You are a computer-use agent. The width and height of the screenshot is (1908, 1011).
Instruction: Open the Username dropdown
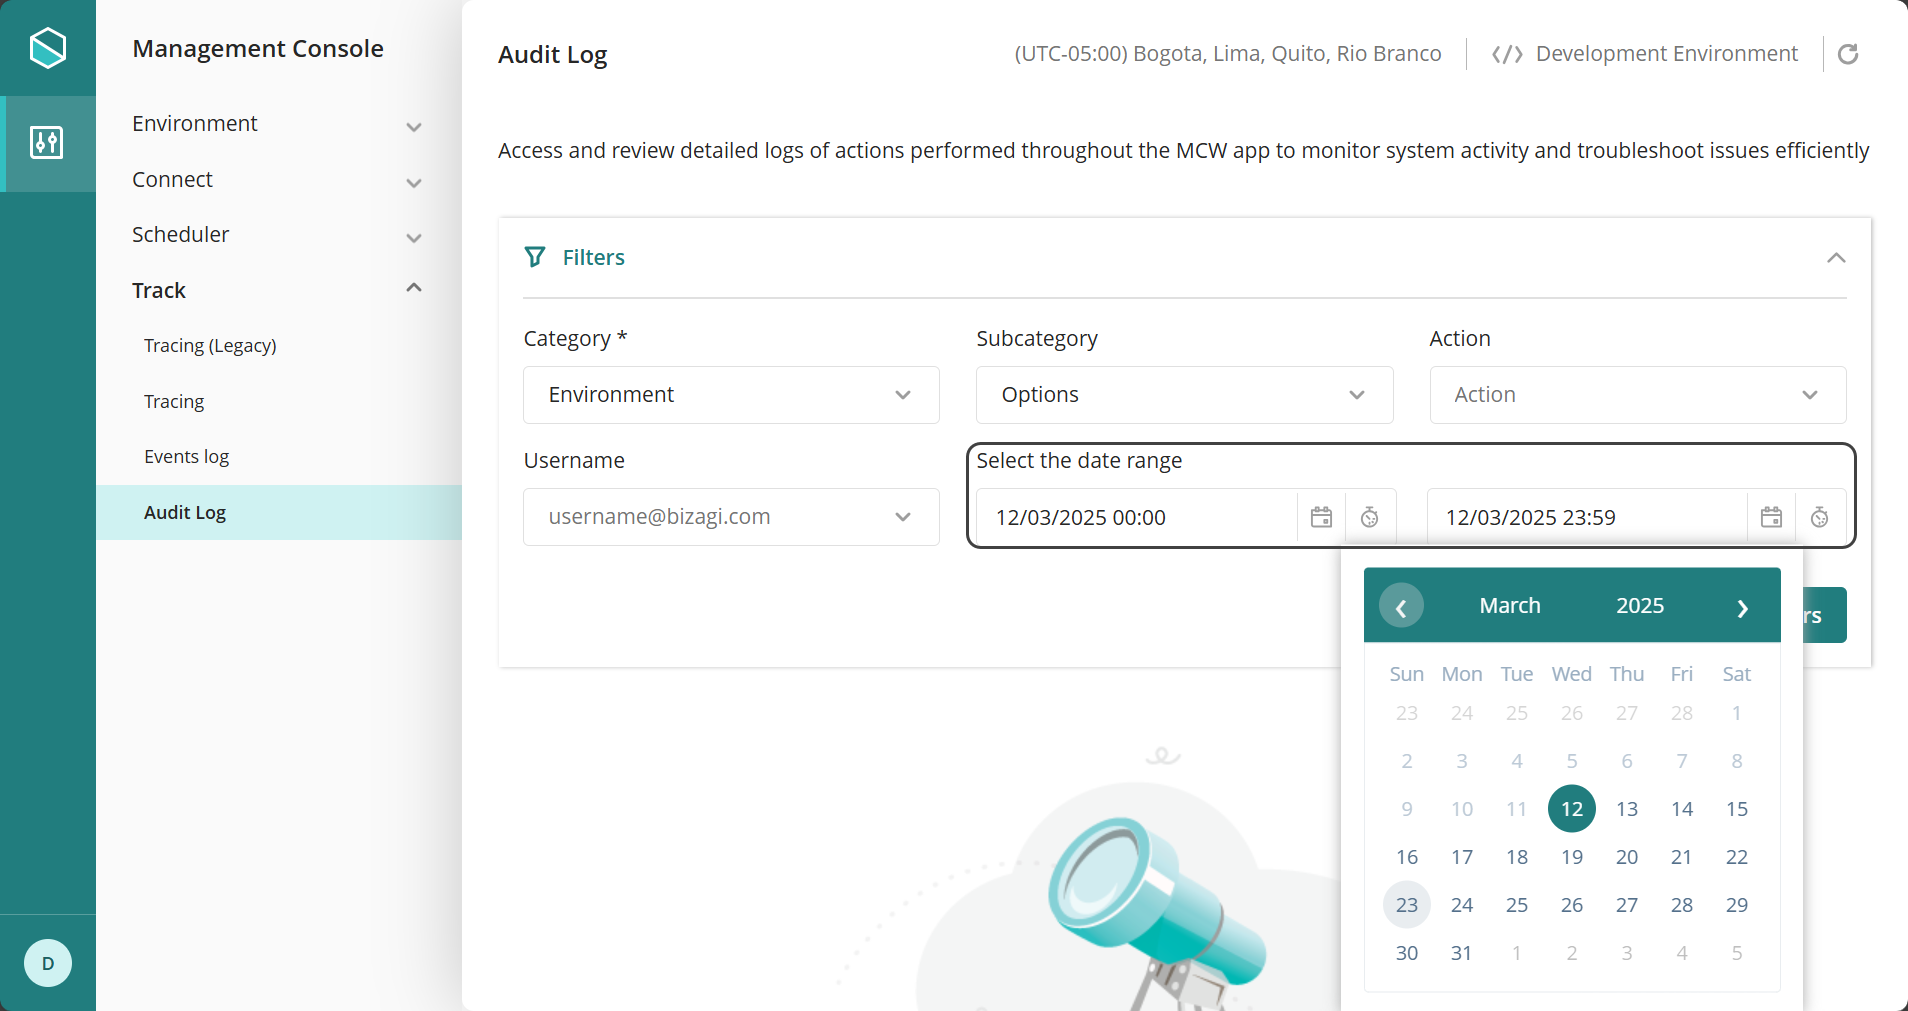point(730,517)
